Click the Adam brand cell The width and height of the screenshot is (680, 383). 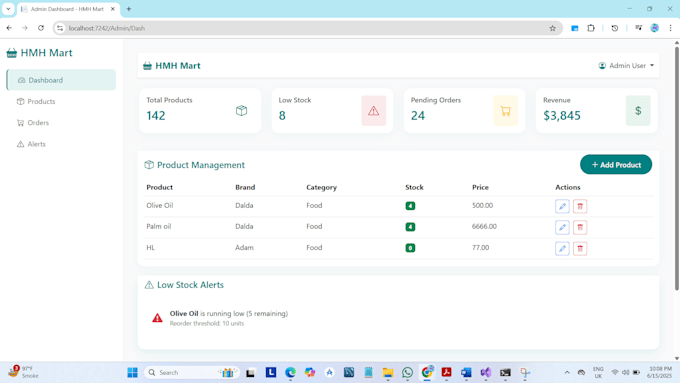tap(244, 248)
